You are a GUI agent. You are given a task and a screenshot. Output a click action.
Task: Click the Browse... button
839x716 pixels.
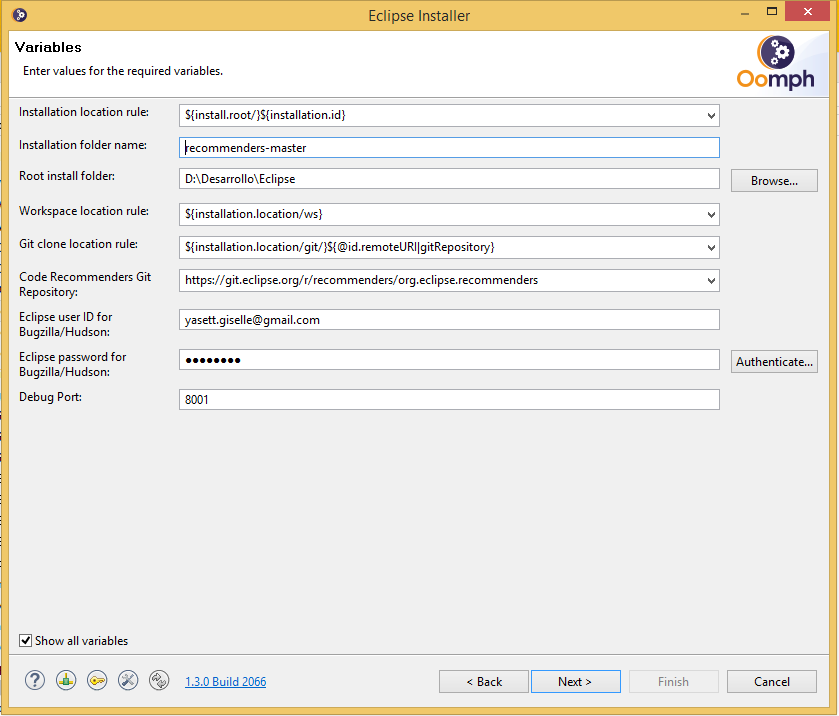point(774,180)
